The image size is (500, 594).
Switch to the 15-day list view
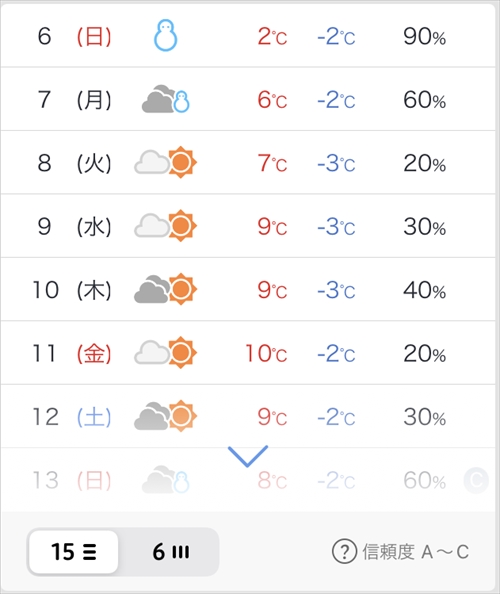tap(74, 552)
